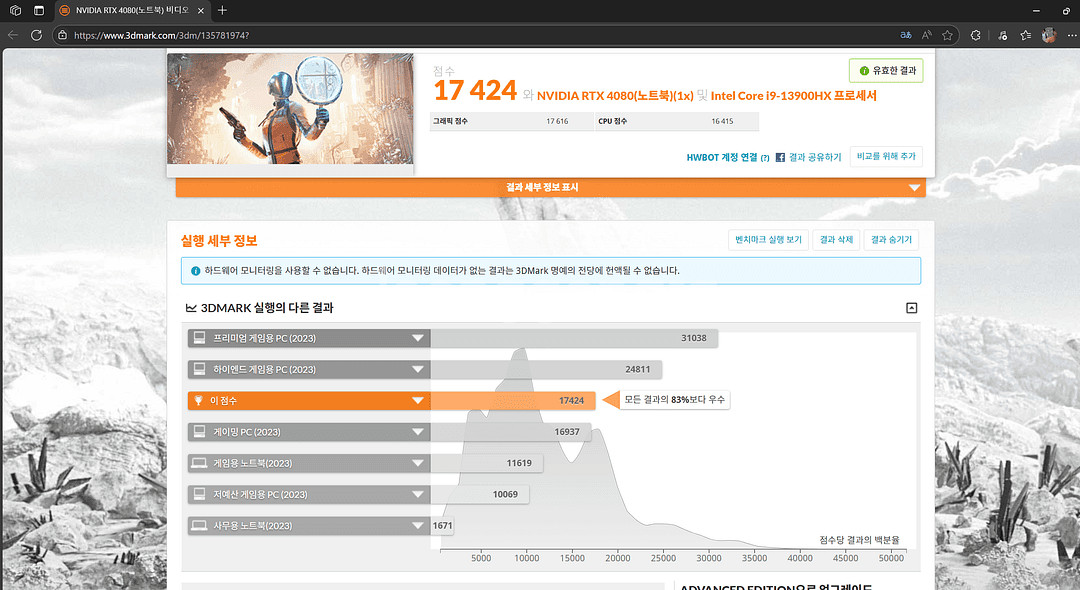Open the favorites list
Image resolution: width=1080 pixels, height=590 pixels.
click(1026, 35)
